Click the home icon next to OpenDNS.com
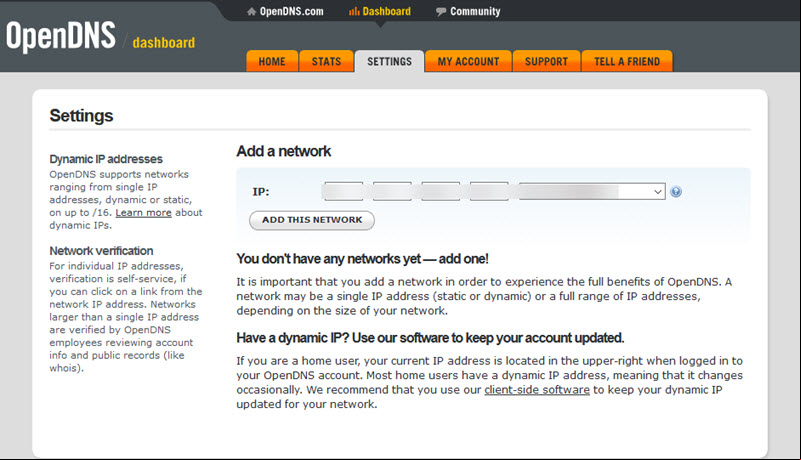The height and width of the screenshot is (460, 801). tap(251, 12)
